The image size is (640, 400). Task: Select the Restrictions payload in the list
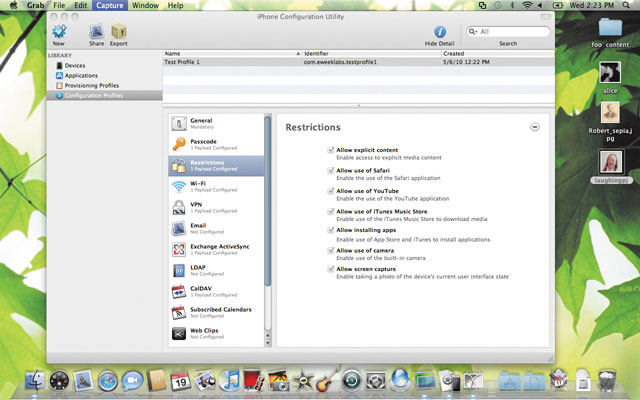click(x=216, y=166)
